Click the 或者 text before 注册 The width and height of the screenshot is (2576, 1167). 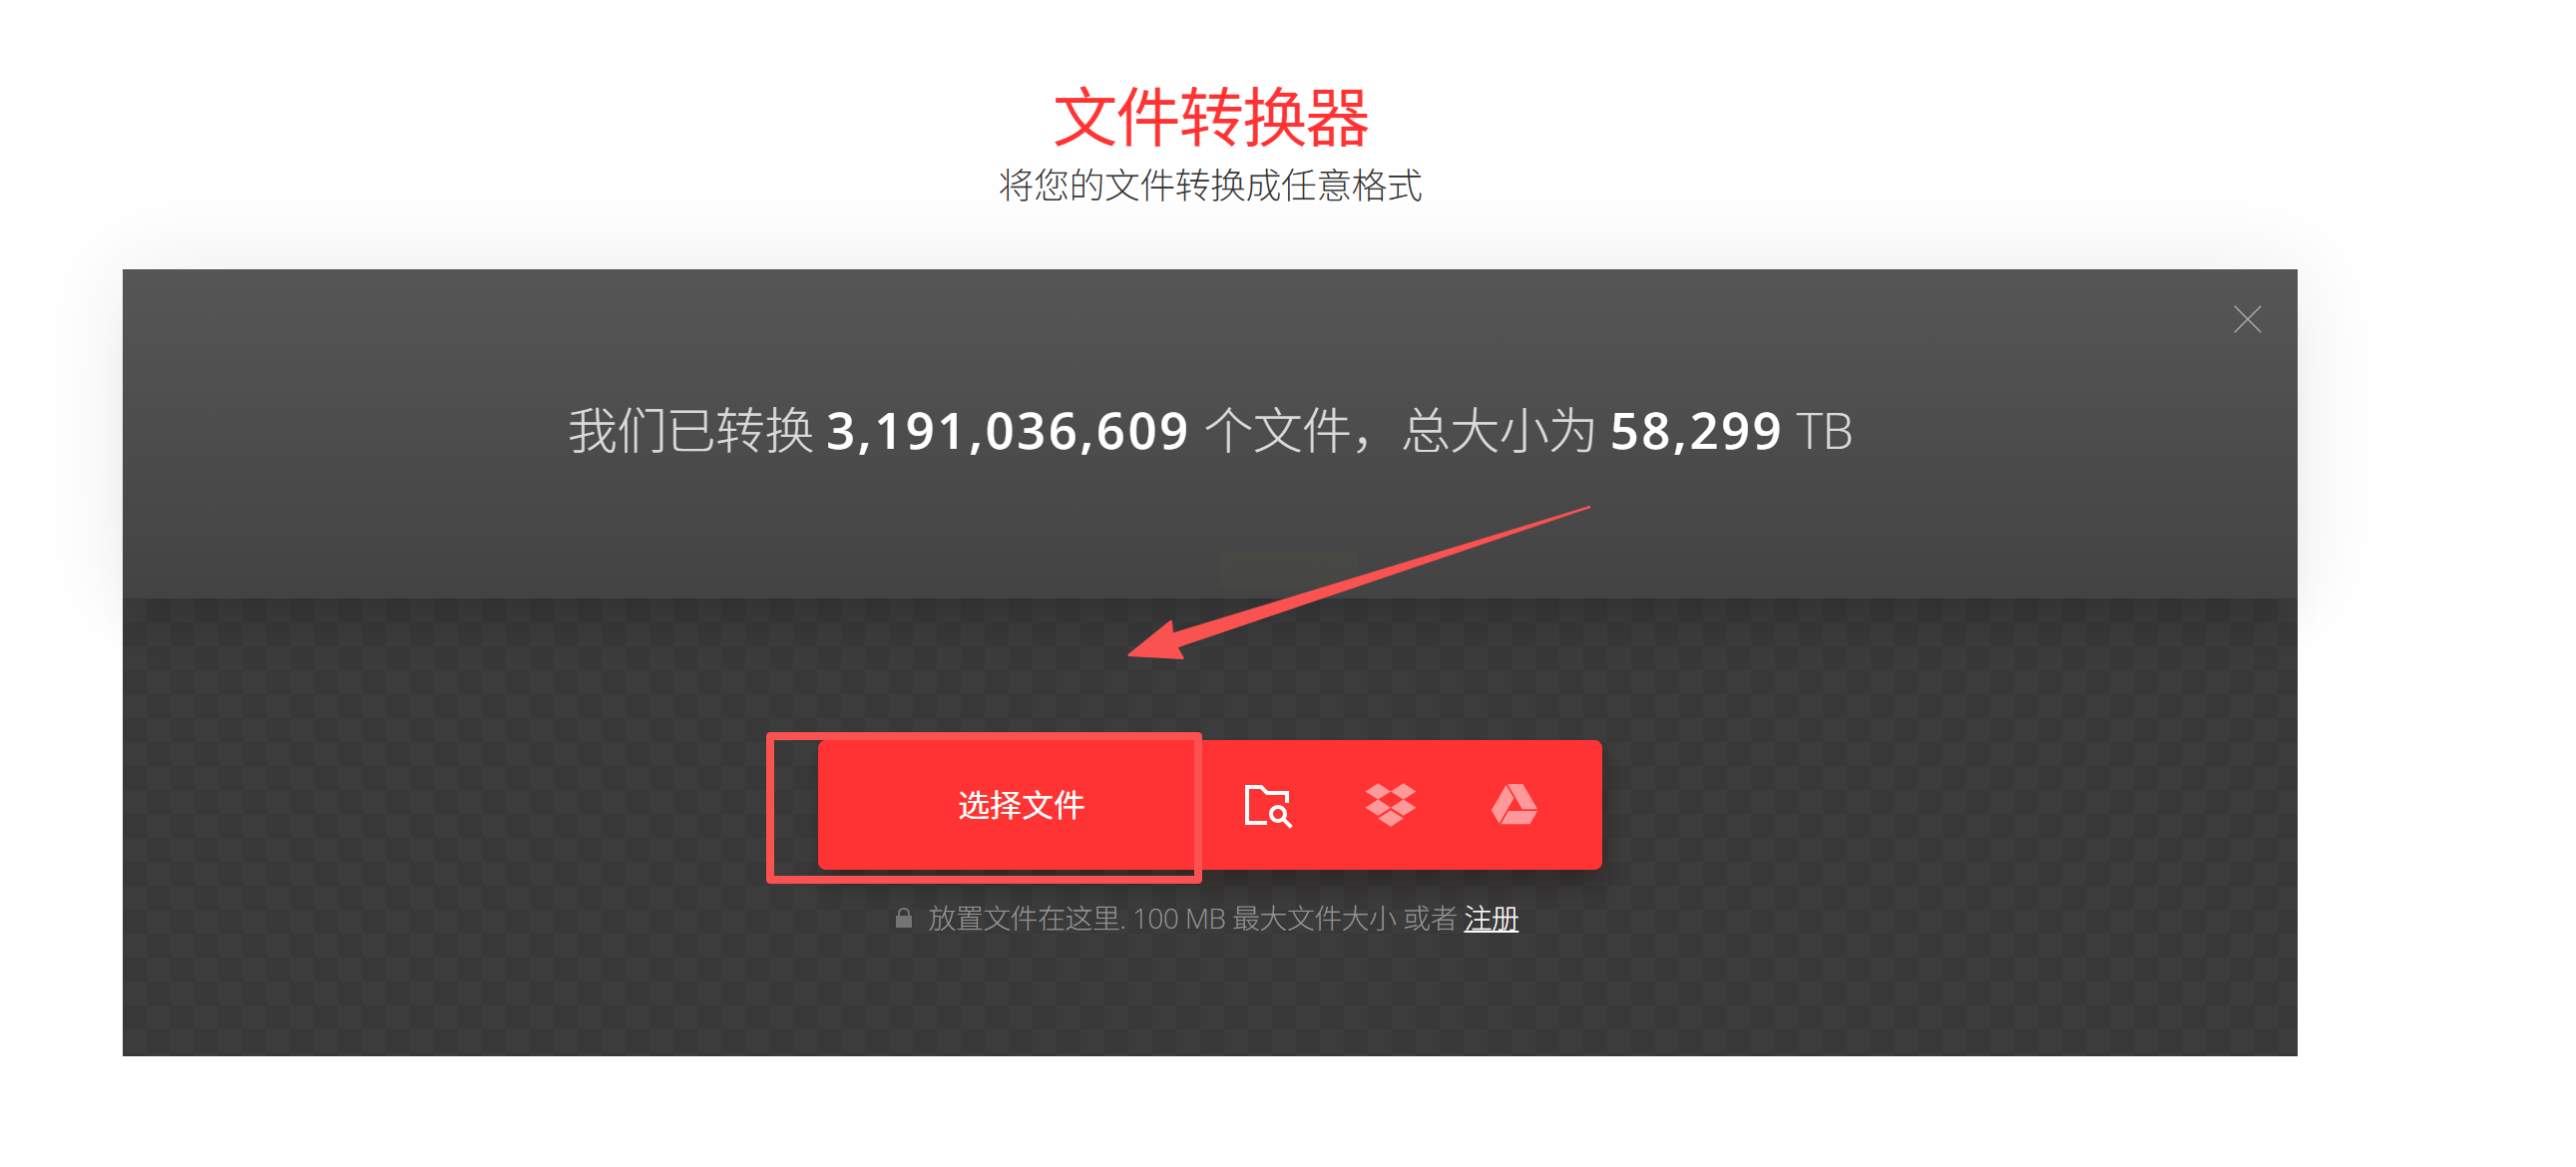[x=1429, y=918]
